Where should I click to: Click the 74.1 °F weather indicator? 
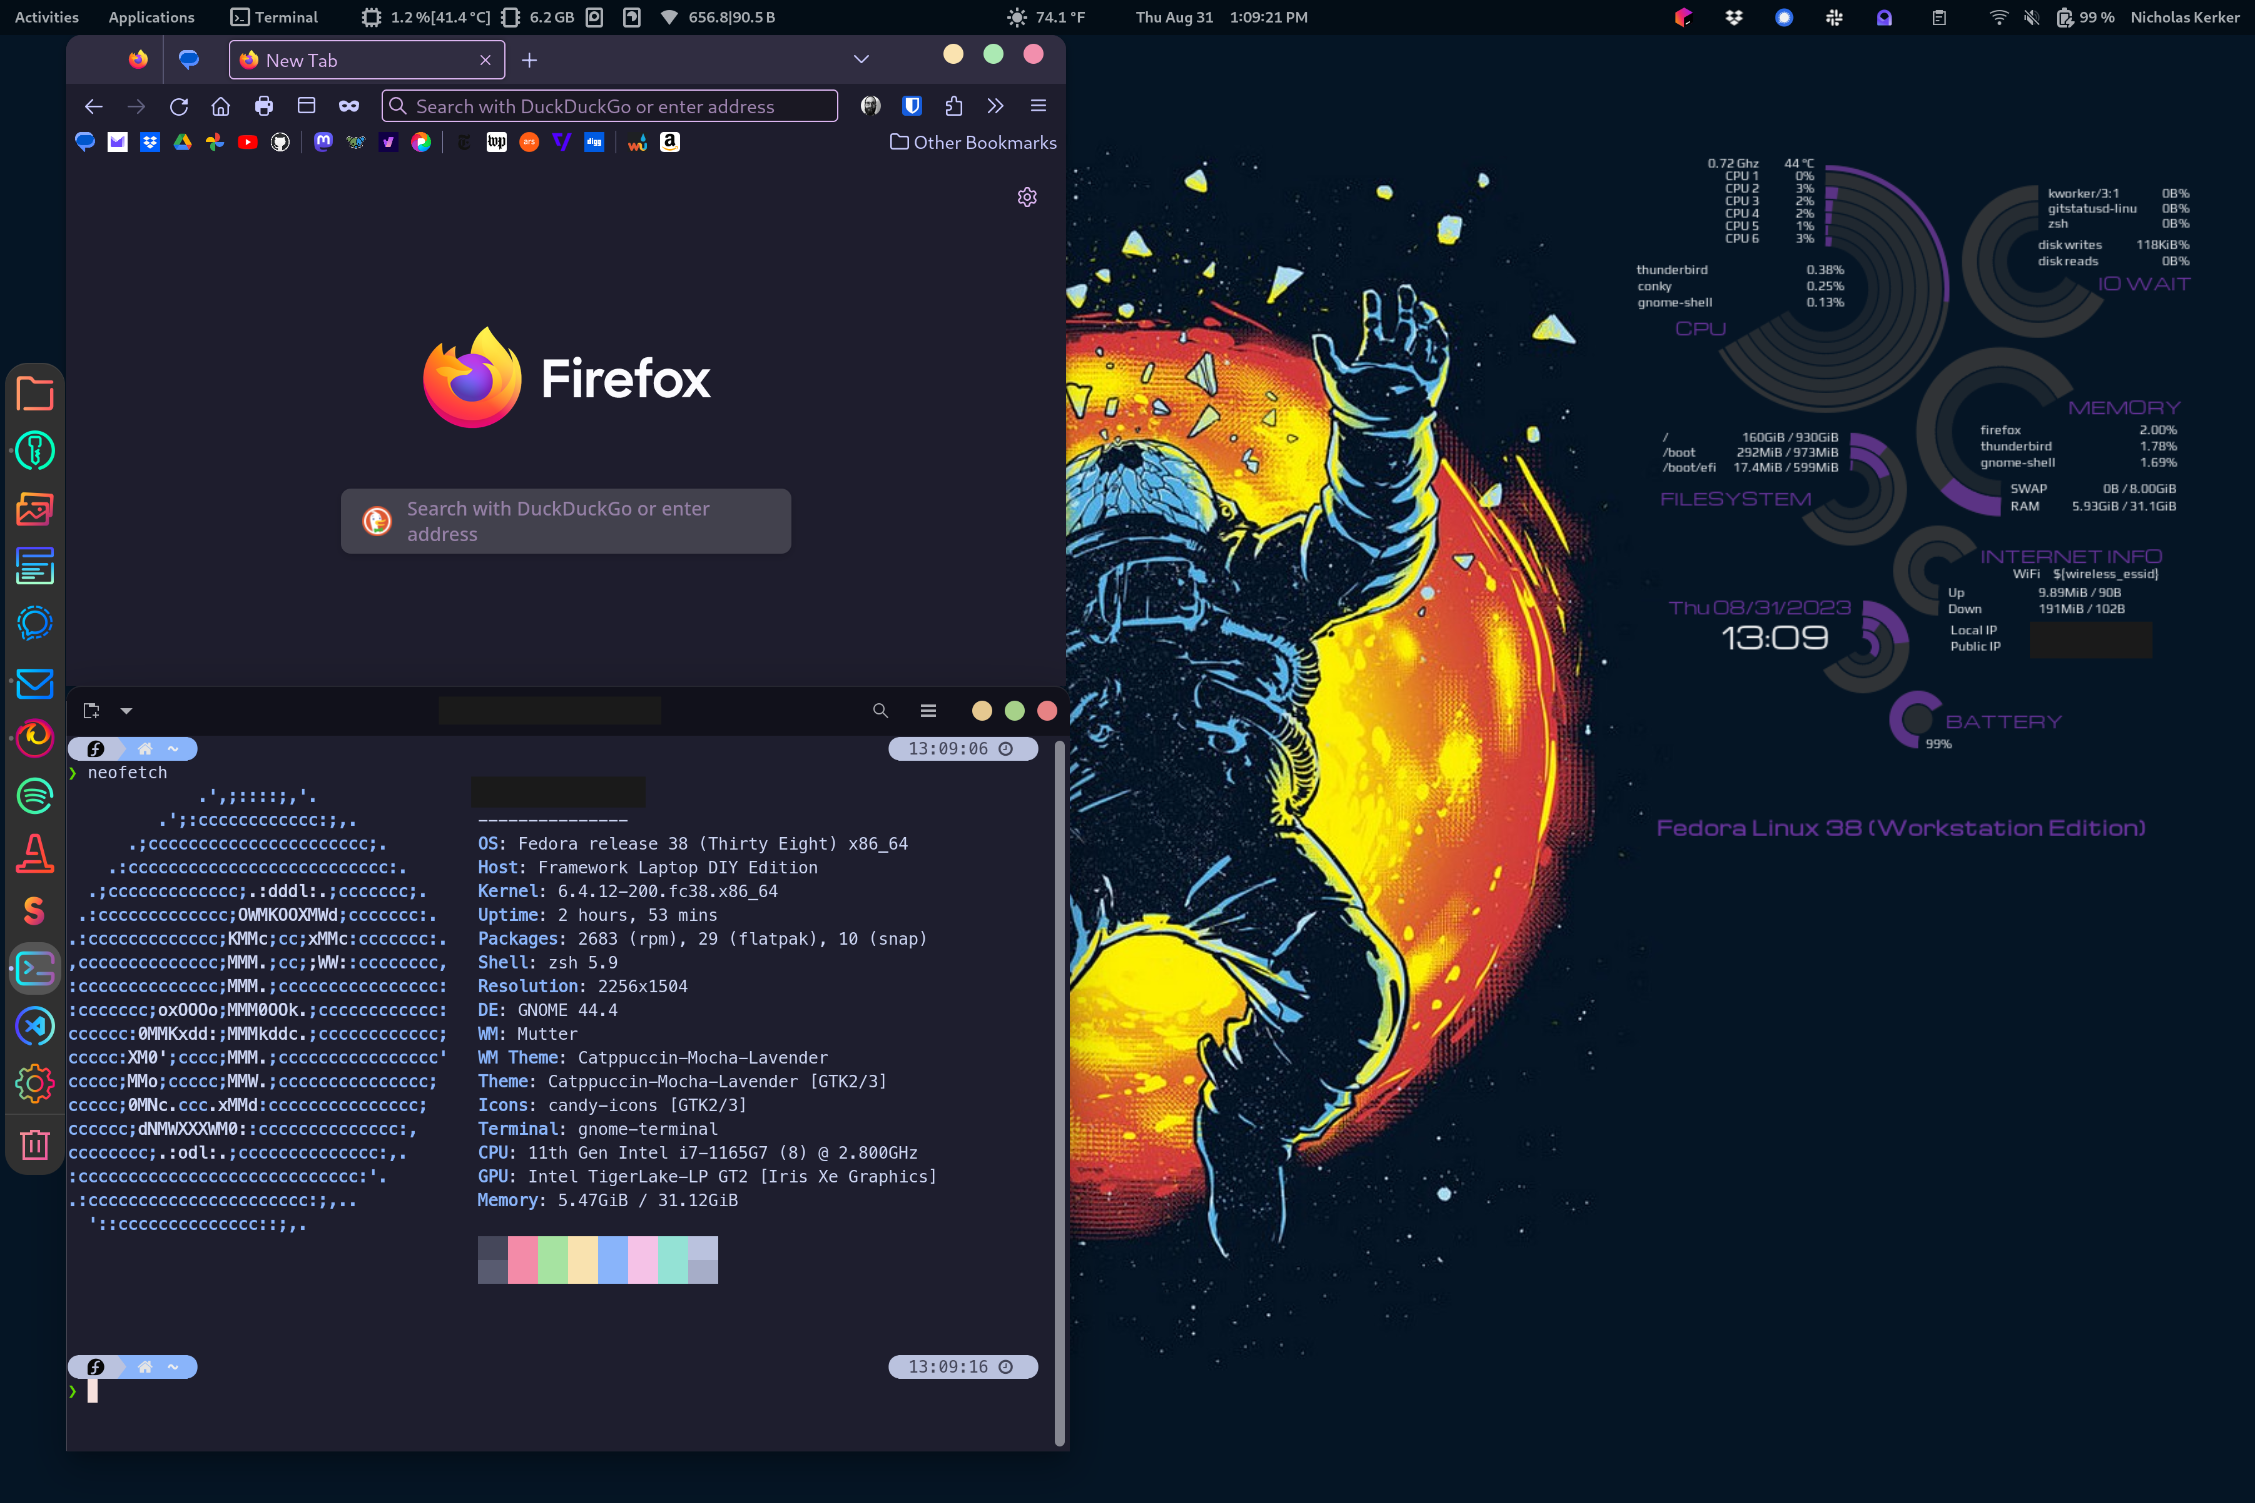(x=1045, y=17)
